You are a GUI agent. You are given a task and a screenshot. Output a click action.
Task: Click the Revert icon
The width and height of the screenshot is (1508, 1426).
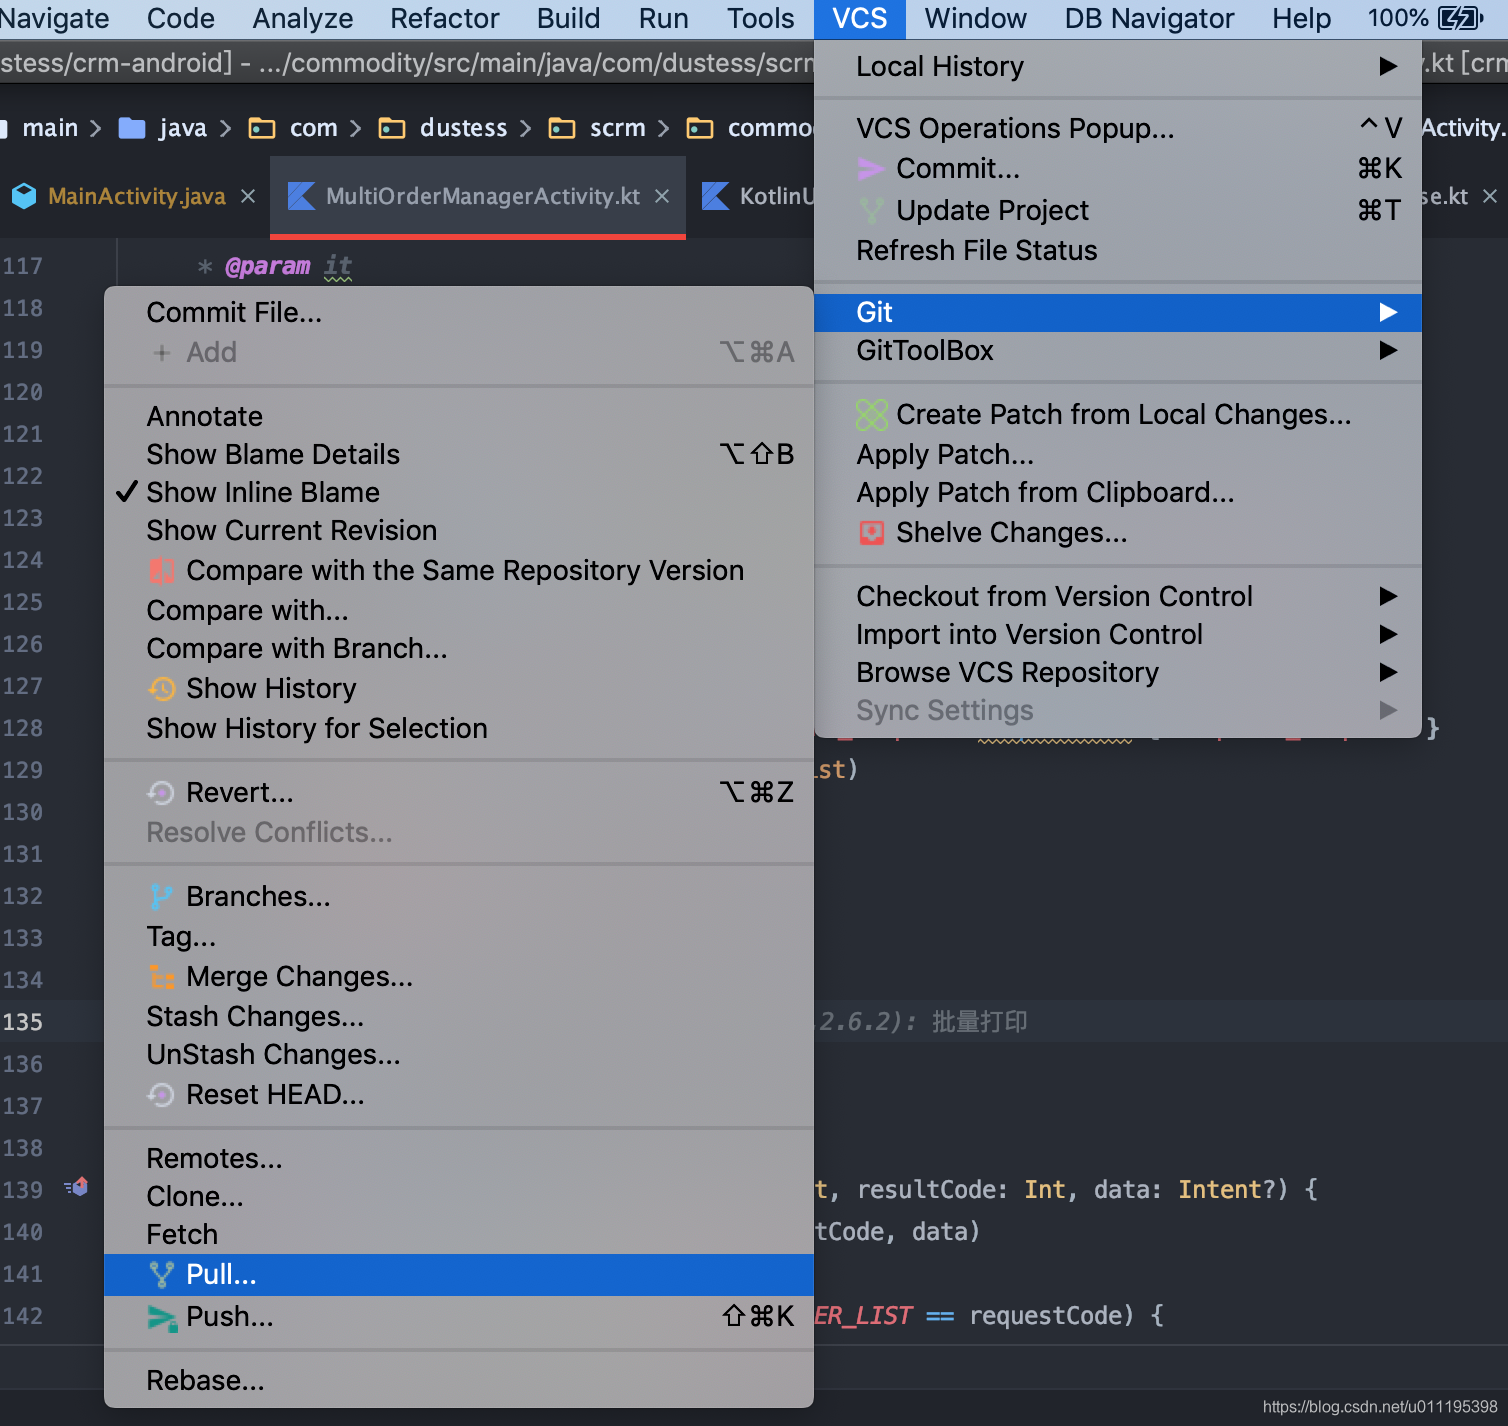coord(161,792)
